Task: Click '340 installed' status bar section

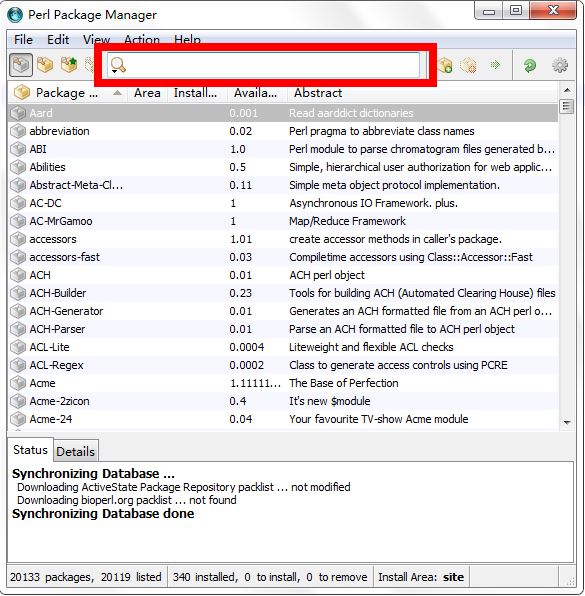Action: [270, 577]
